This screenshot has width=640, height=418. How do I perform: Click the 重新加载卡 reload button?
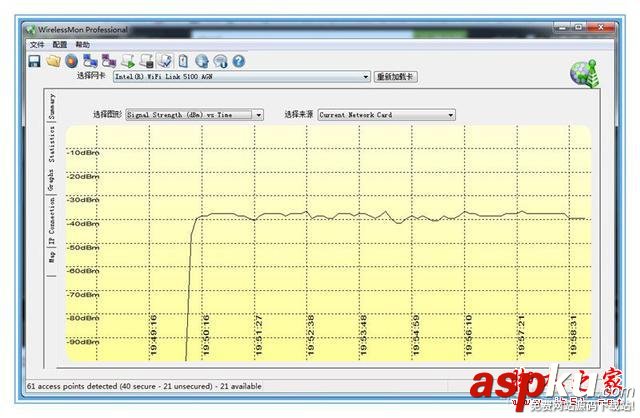point(396,77)
